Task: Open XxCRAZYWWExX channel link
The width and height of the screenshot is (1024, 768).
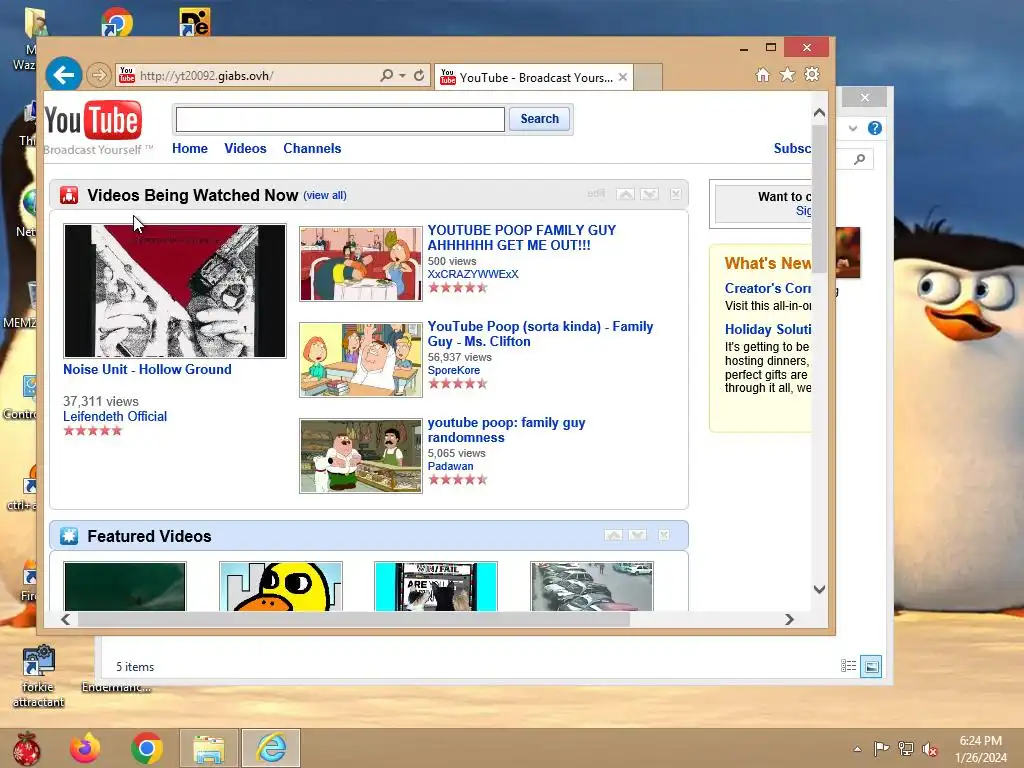Action: tap(473, 274)
